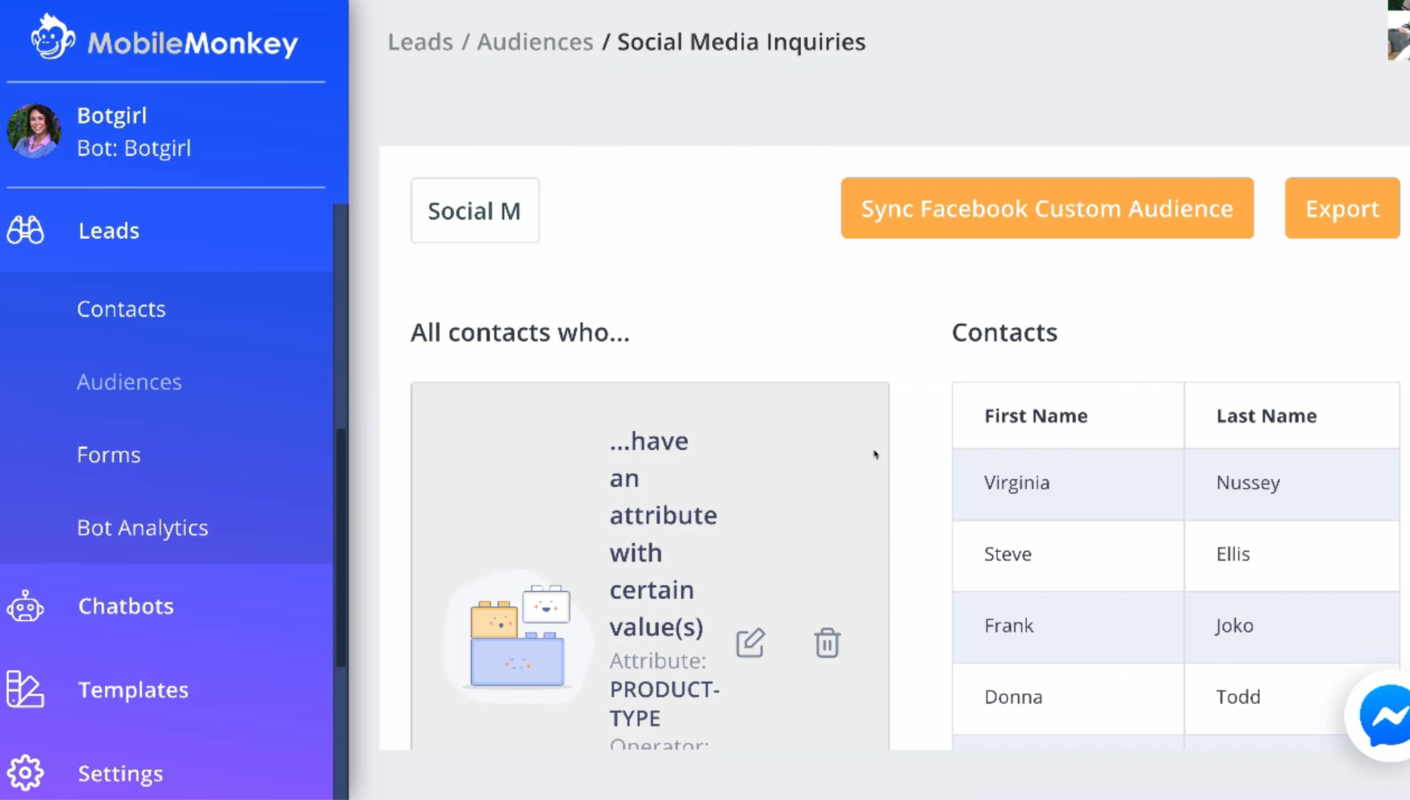
Task: Select the Virginia table cell
Action: point(1068,484)
